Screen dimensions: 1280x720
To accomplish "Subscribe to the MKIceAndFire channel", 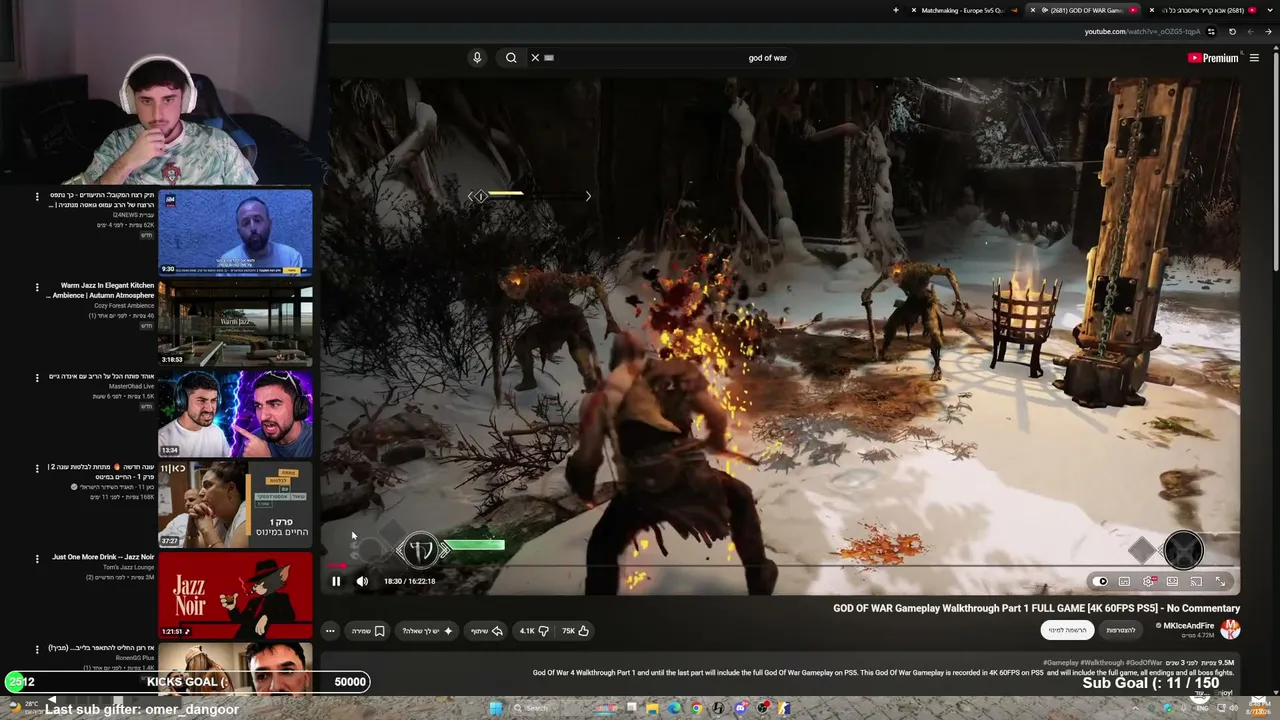I will point(1068,630).
